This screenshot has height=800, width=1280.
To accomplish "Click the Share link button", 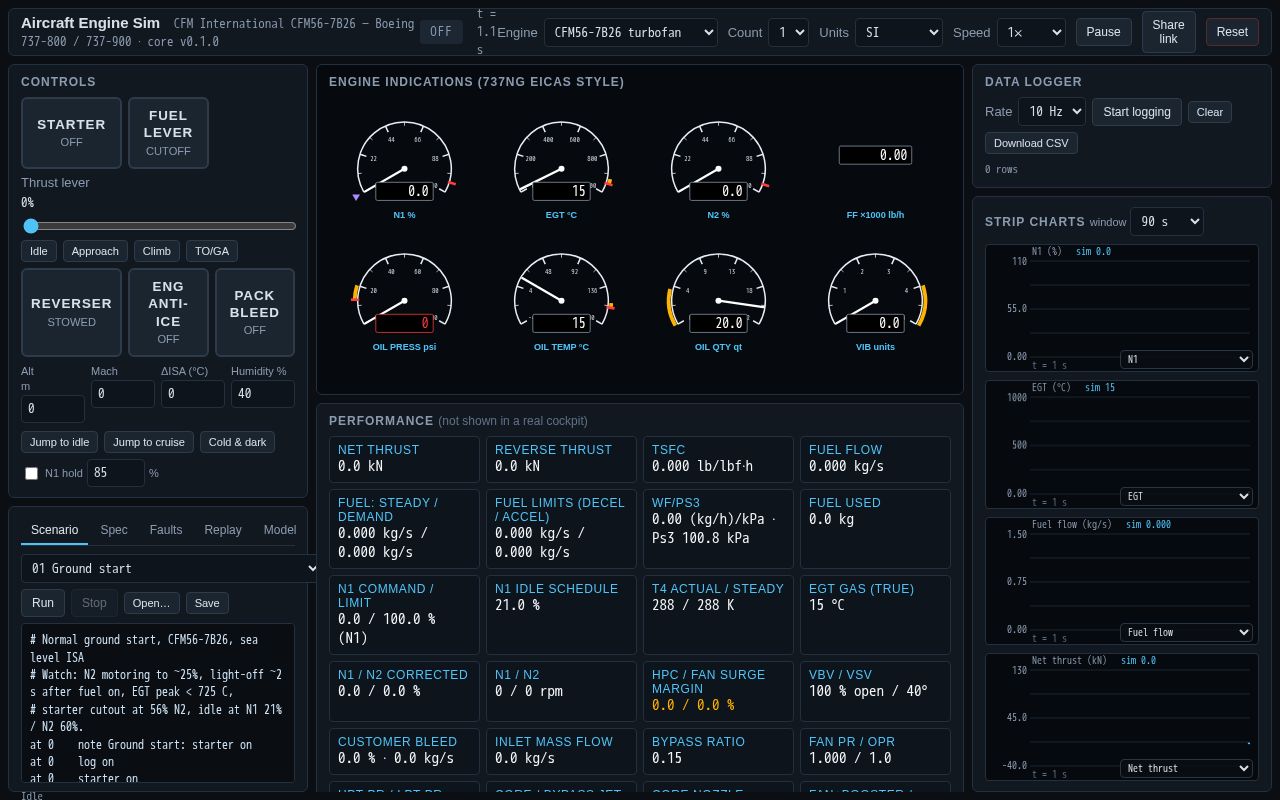I will 1168,32.
